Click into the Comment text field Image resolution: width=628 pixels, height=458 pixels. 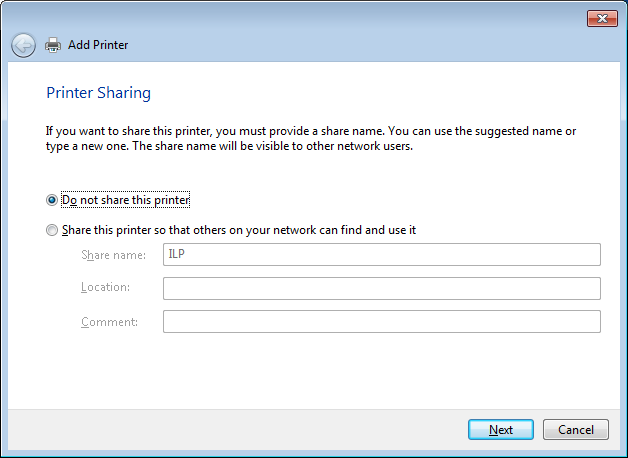381,322
